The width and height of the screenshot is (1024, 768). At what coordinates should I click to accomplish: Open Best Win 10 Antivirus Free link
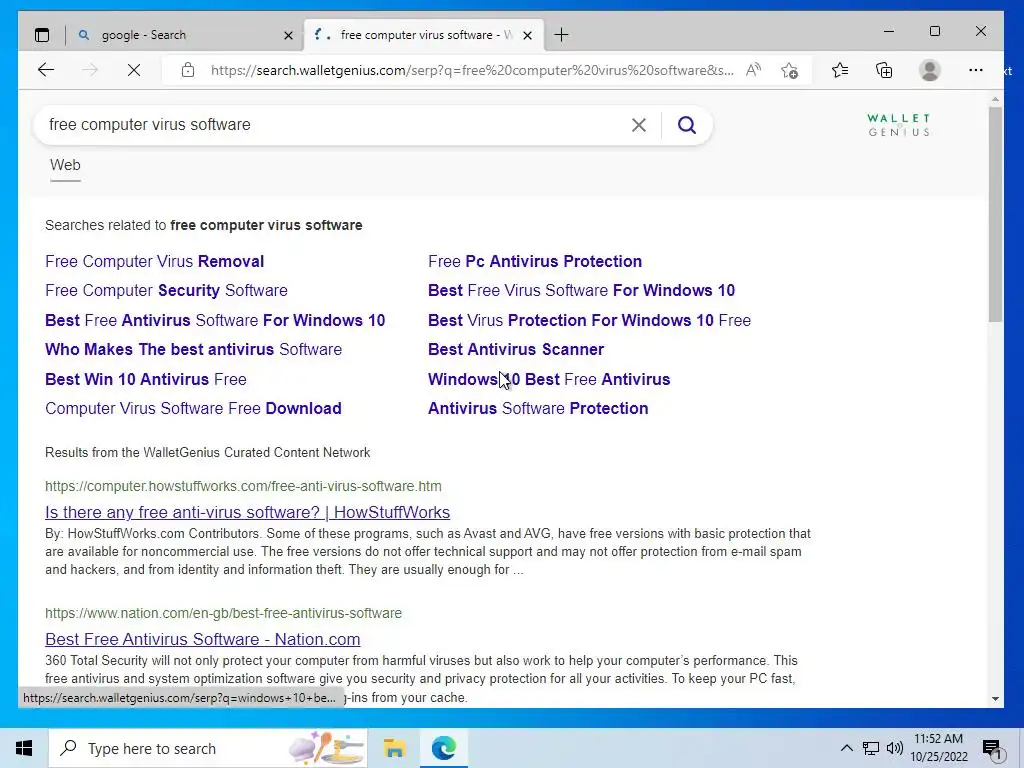pos(146,379)
